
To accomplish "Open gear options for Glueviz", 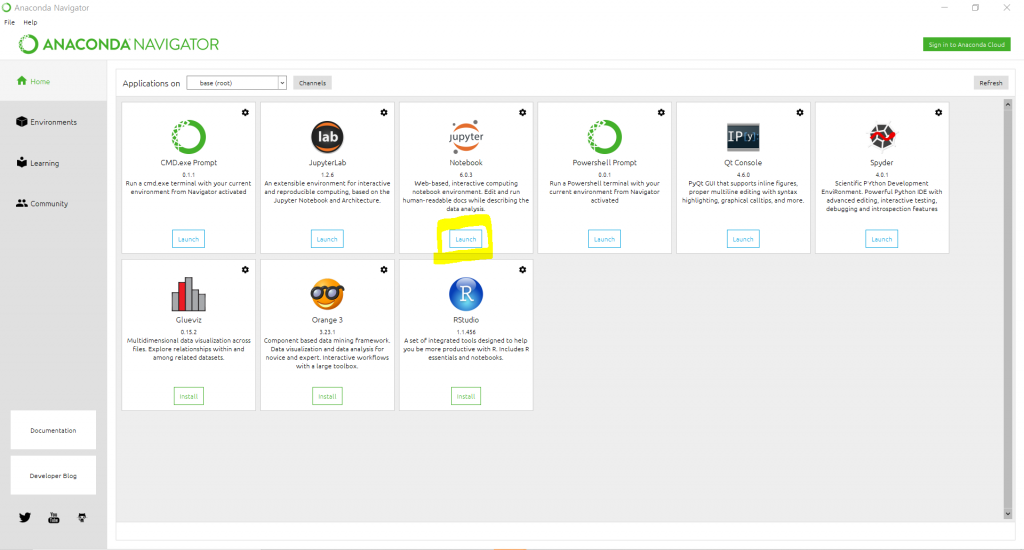I will (x=245, y=270).
